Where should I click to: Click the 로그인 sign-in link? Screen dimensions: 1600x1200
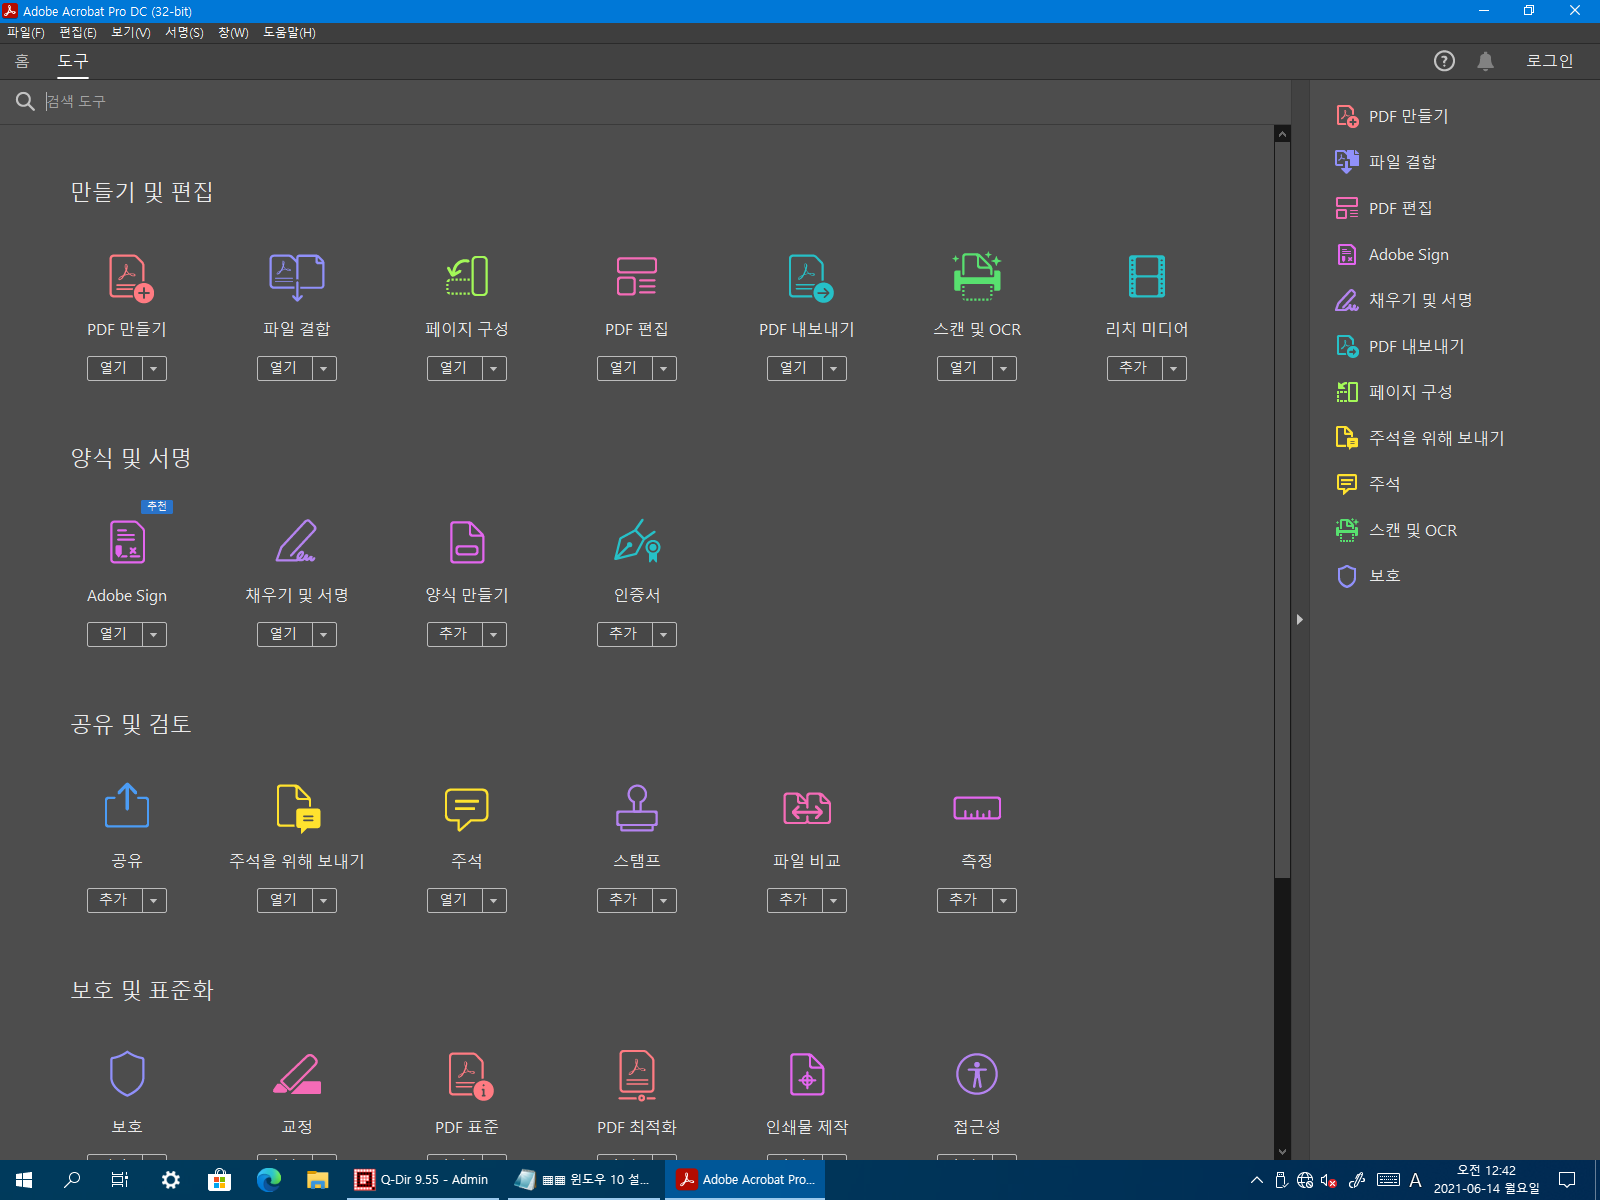pyautogui.click(x=1550, y=61)
